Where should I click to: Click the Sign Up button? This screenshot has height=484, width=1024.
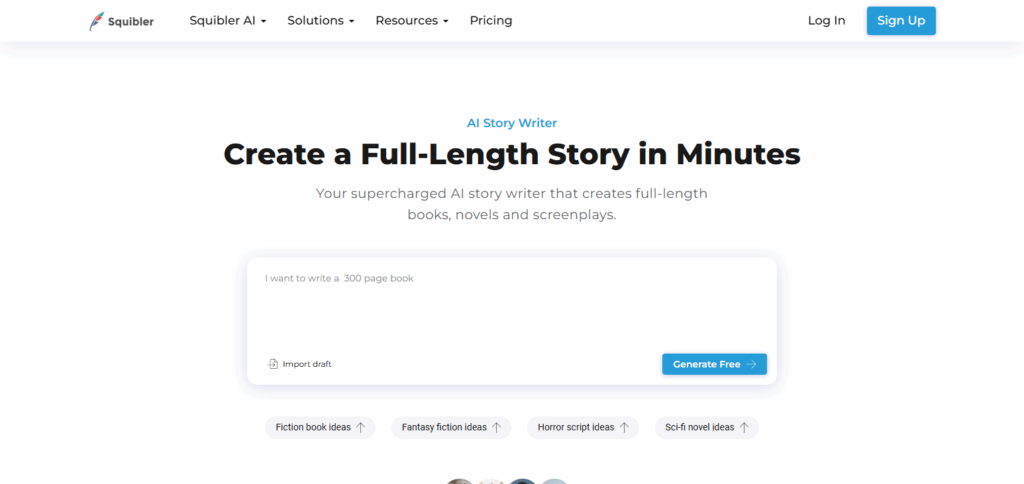(x=901, y=21)
